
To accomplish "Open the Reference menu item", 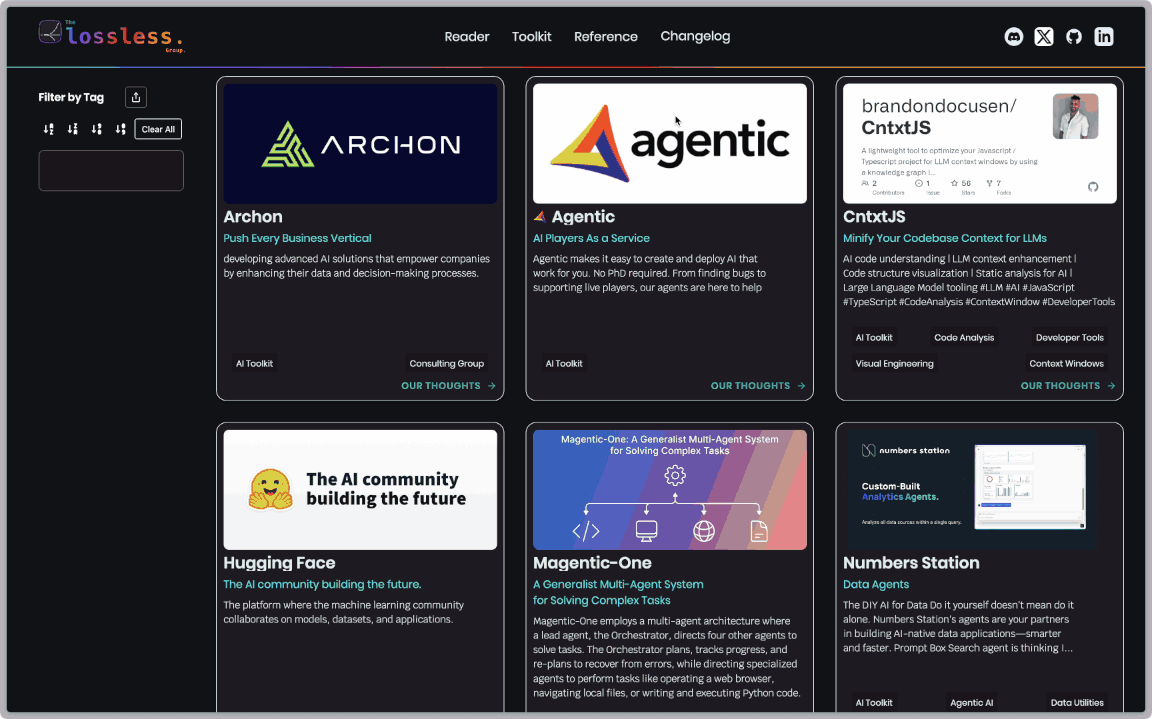I will coord(605,37).
